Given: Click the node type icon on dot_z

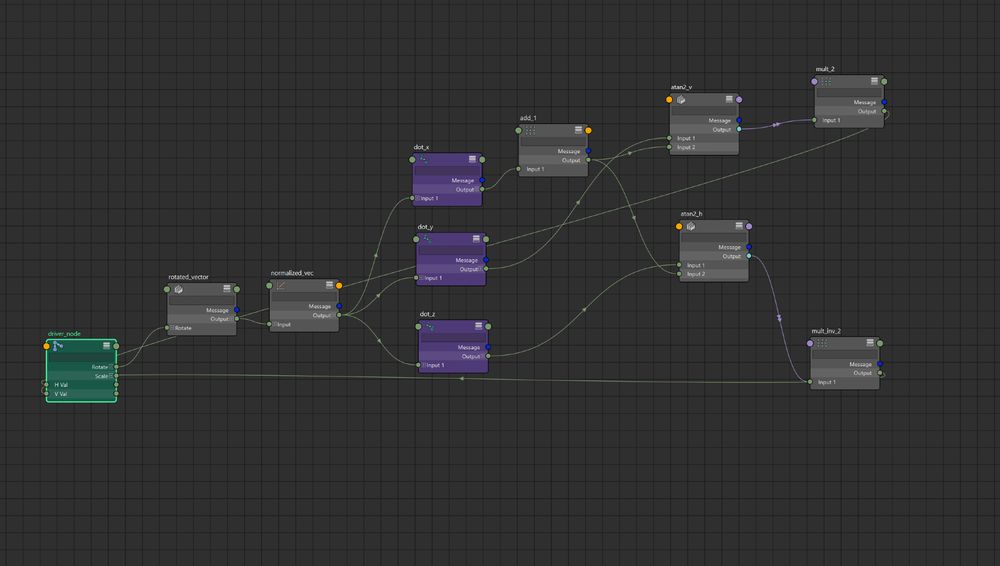Looking at the screenshot, I should point(430,326).
